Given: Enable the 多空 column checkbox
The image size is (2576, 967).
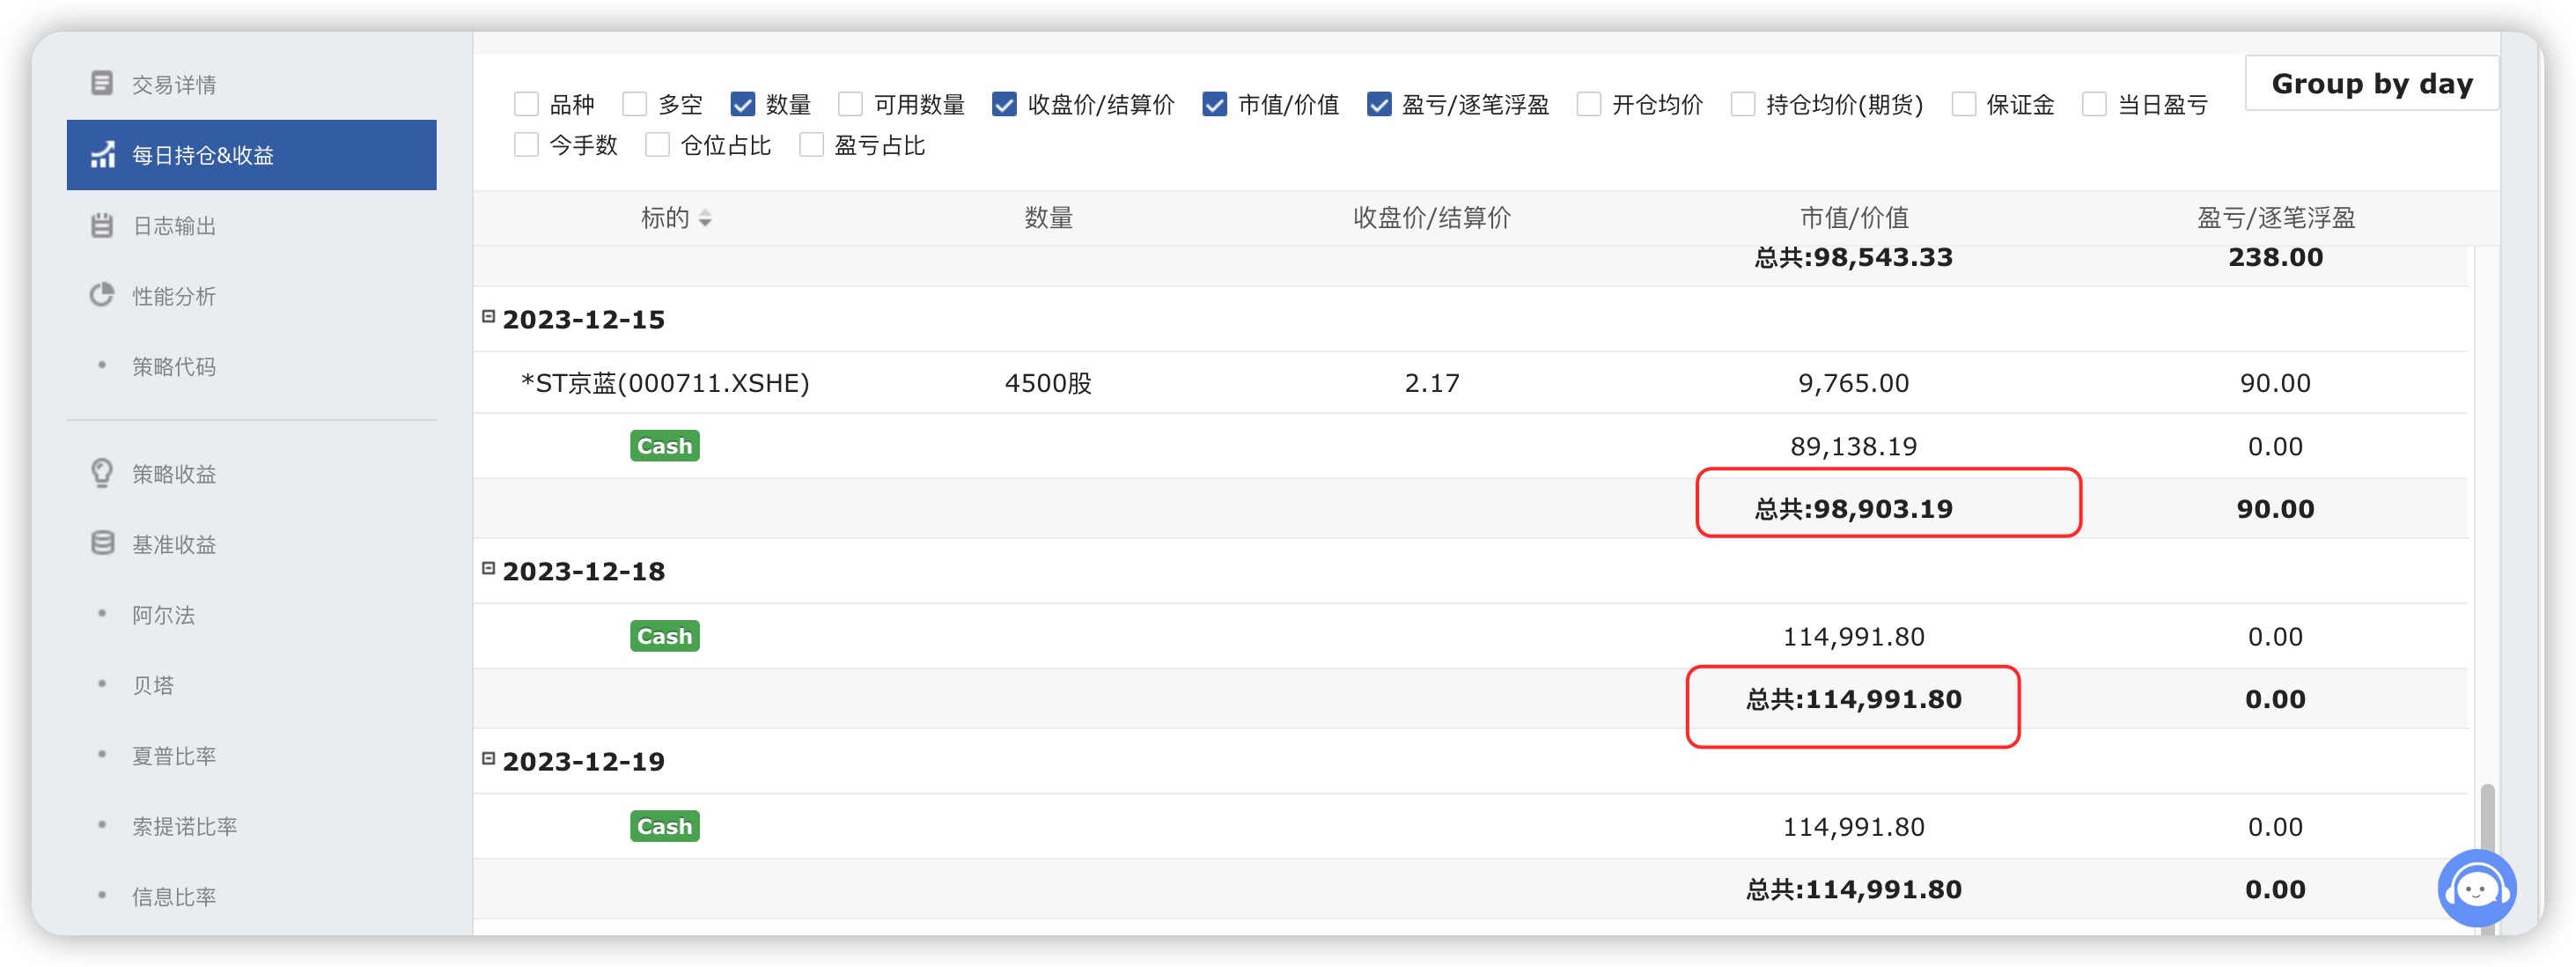Looking at the screenshot, I should click(x=634, y=104).
